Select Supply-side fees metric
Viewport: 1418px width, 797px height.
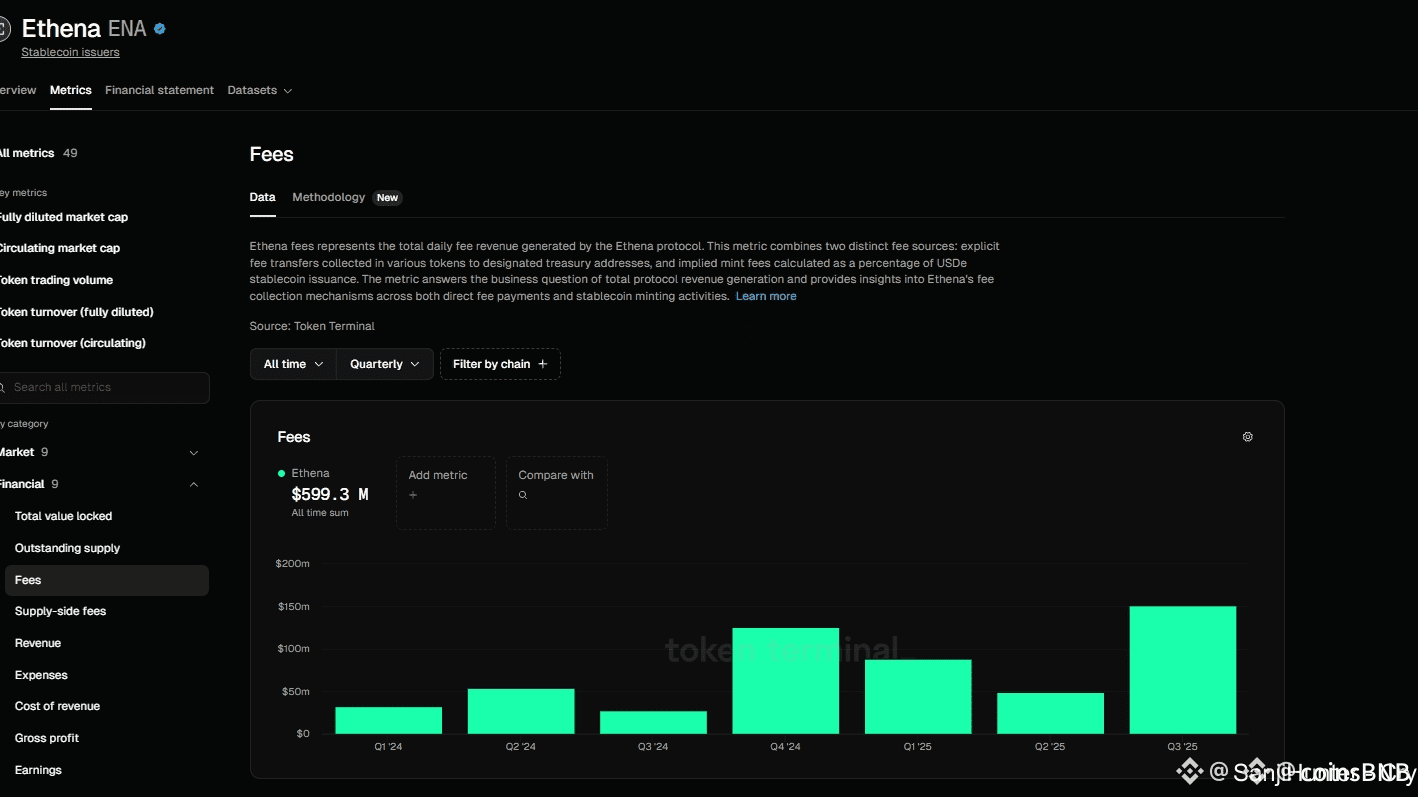[x=60, y=611]
